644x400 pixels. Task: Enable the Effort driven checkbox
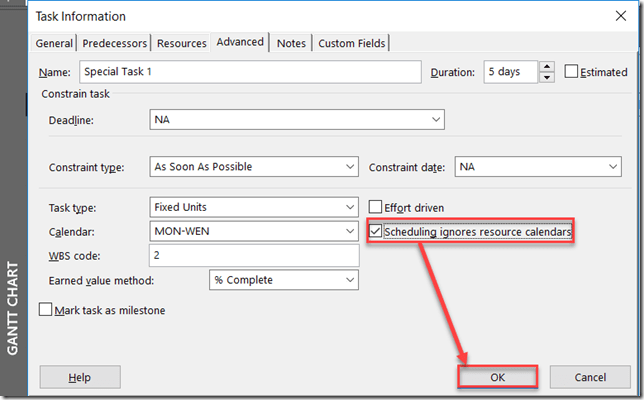[377, 207]
